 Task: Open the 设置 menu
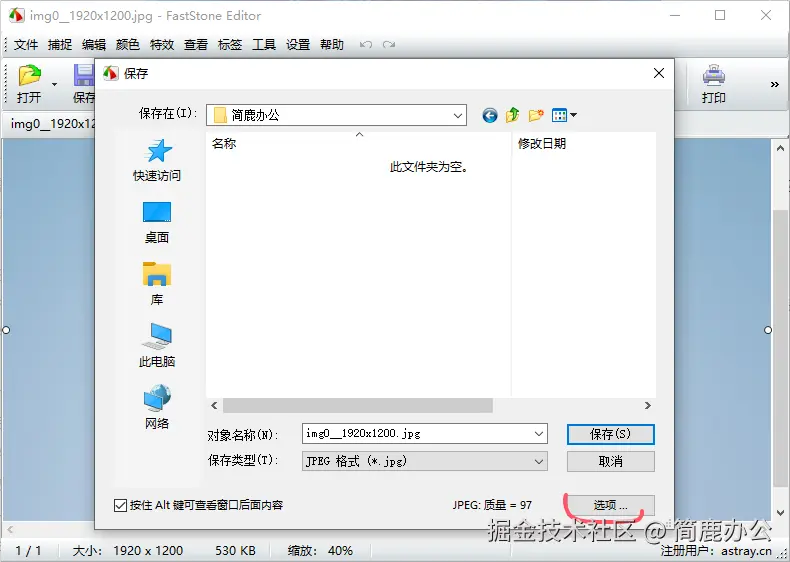point(298,45)
